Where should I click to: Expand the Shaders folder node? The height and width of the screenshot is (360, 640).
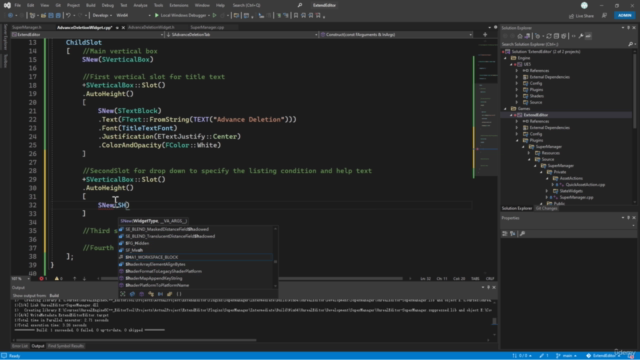coord(517,96)
